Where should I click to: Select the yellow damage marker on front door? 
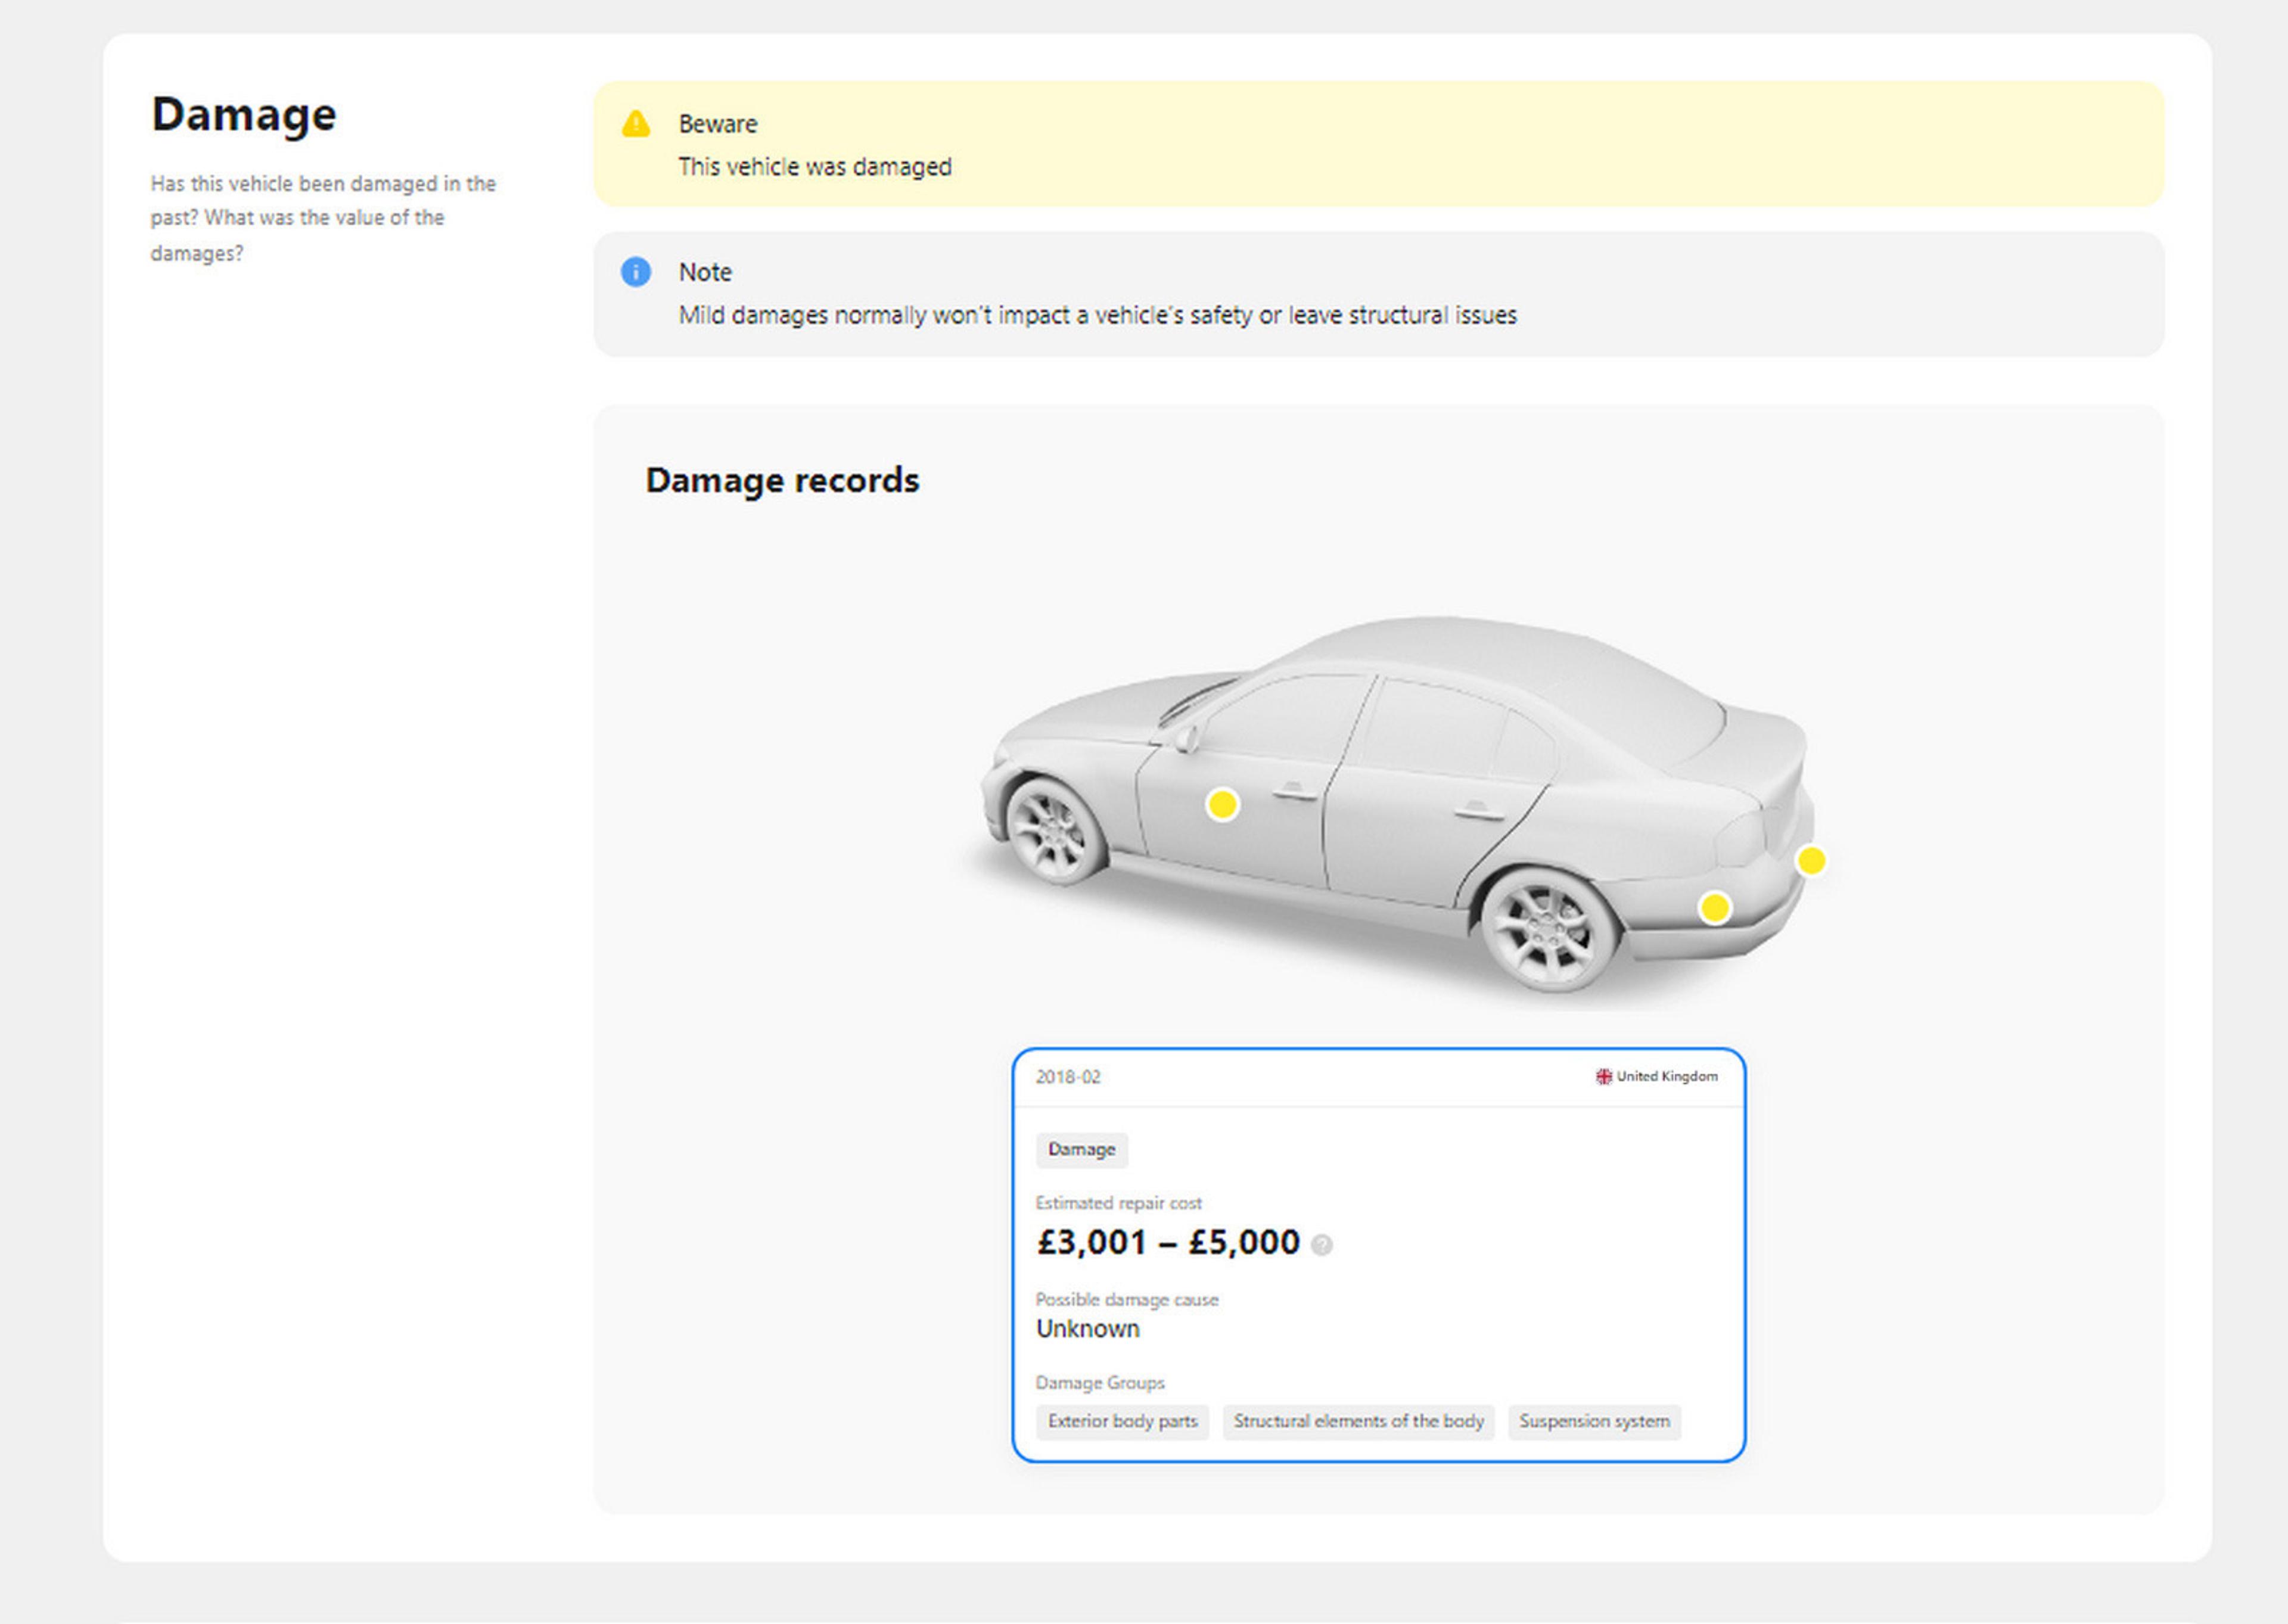click(1222, 804)
